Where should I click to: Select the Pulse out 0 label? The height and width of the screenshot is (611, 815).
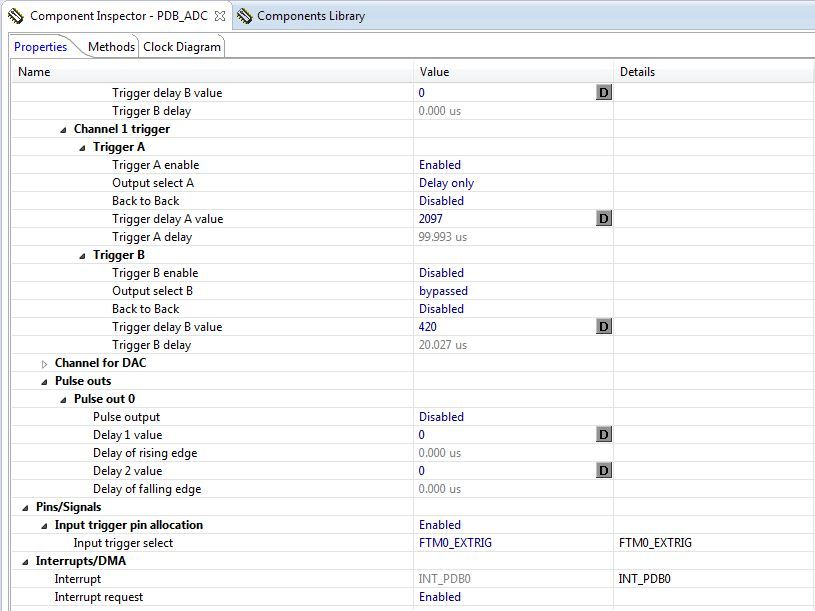pyautogui.click(x=104, y=399)
